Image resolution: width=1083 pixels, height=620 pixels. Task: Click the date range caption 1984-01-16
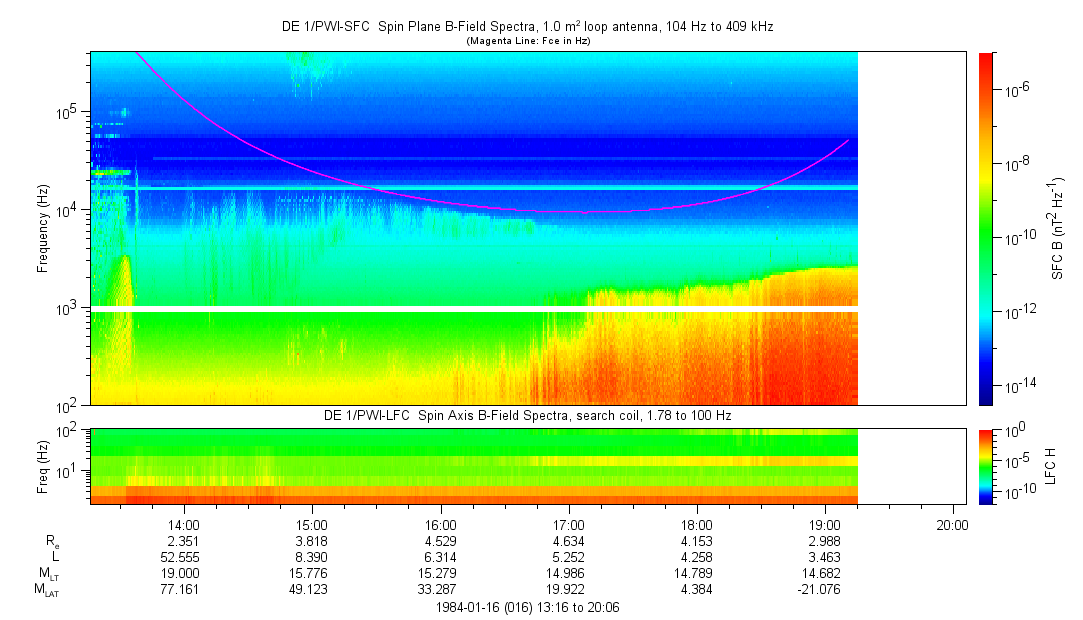coord(527,607)
